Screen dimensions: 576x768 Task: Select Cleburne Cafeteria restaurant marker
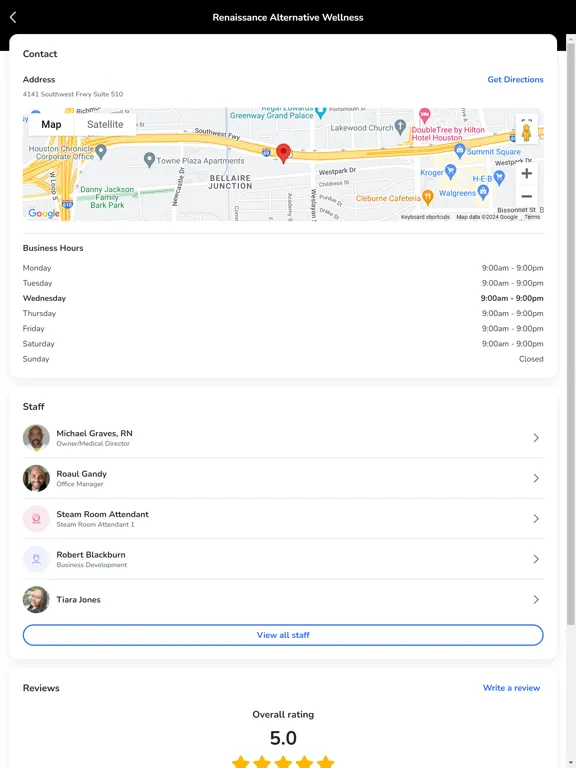coord(428,197)
